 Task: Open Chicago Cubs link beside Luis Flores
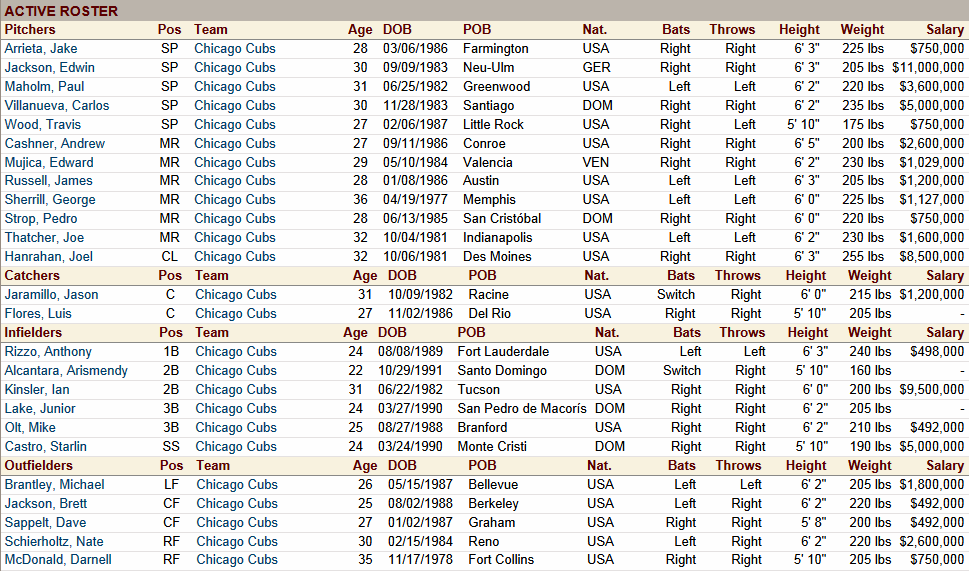[236, 313]
